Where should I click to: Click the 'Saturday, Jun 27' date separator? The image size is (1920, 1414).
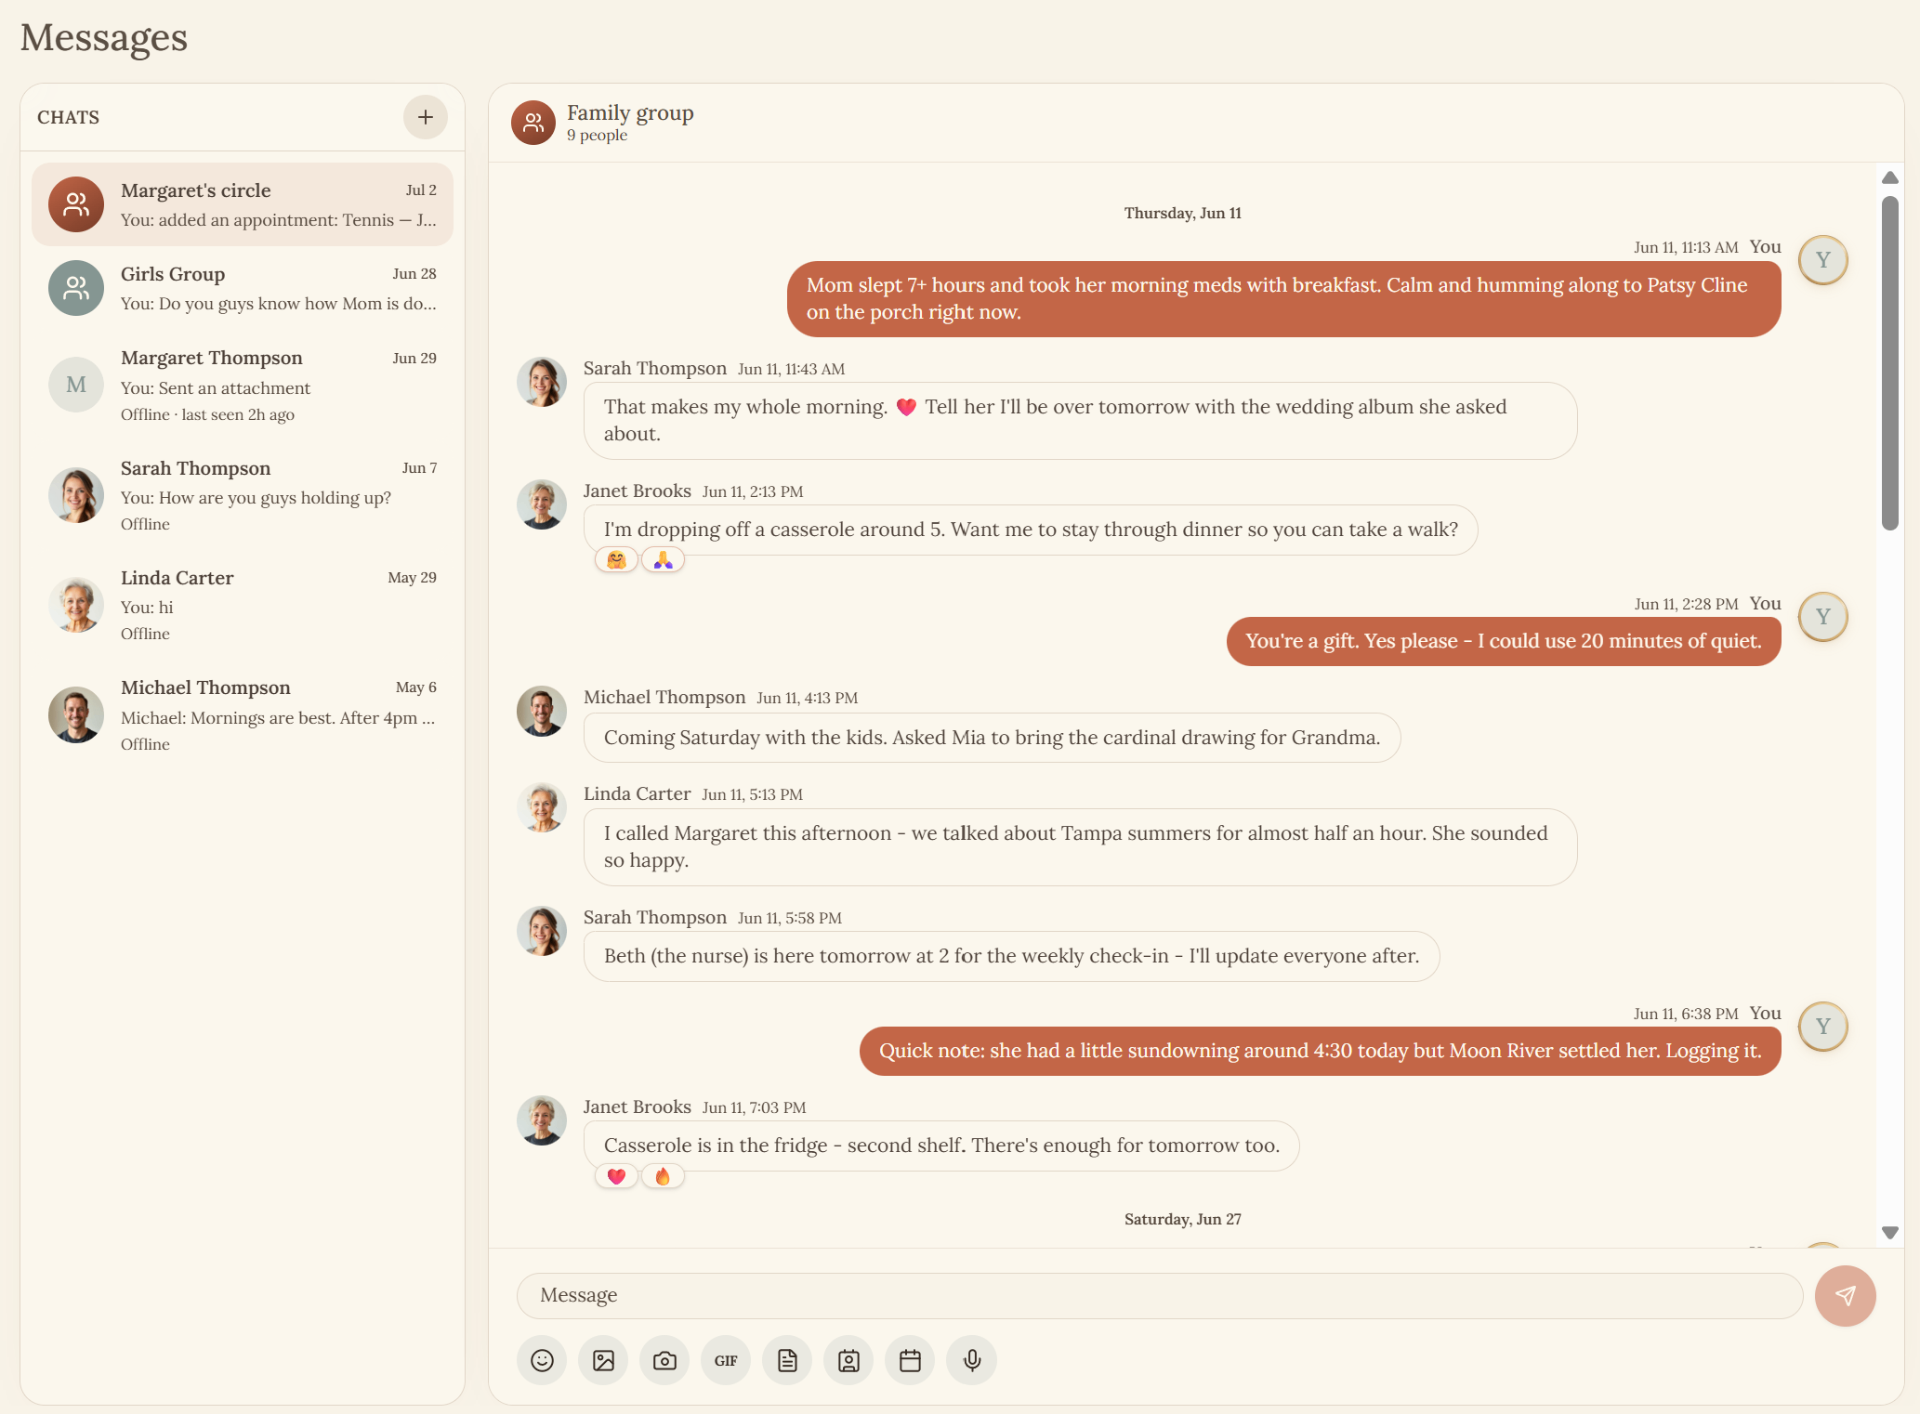coord(1182,1219)
